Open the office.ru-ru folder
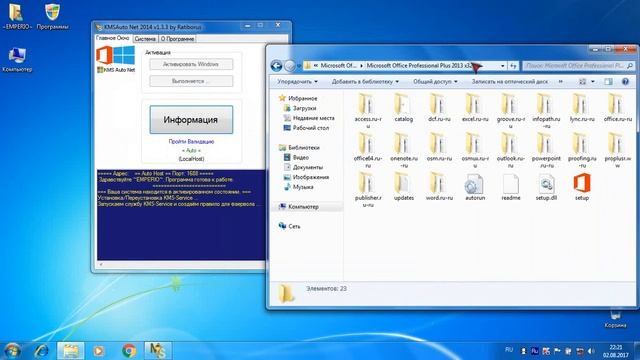The width and height of the screenshot is (640, 360). click(617, 108)
